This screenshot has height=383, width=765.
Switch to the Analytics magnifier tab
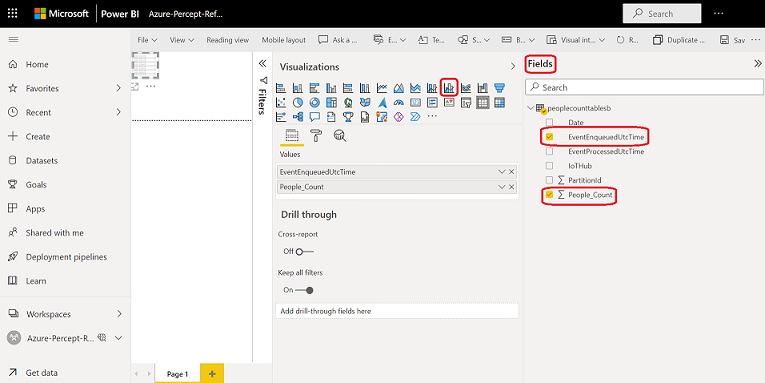[x=340, y=136]
